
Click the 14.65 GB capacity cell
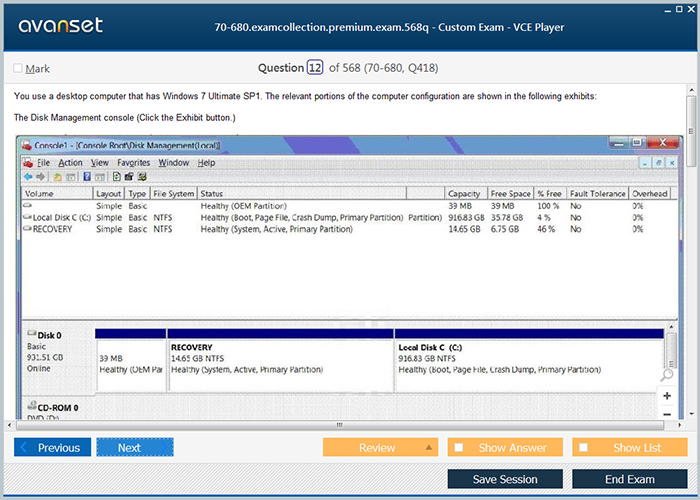point(464,229)
